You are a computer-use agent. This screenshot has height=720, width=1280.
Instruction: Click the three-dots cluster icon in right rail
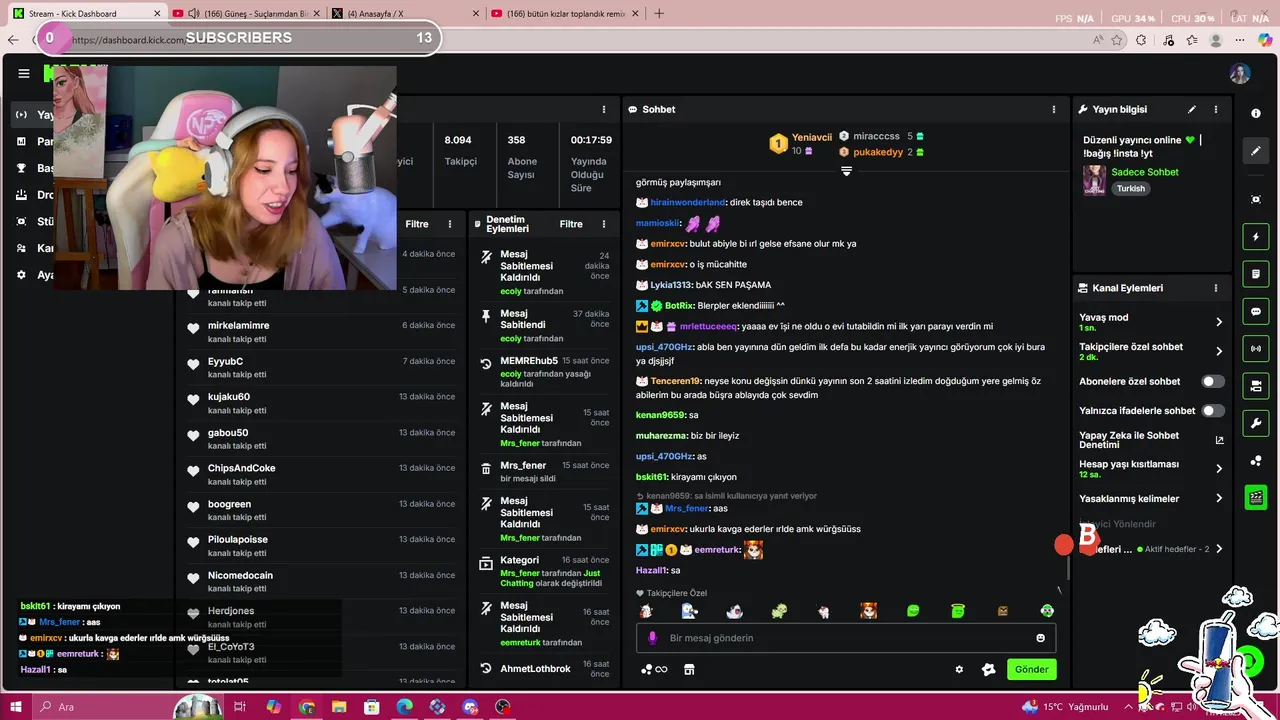click(x=1256, y=460)
